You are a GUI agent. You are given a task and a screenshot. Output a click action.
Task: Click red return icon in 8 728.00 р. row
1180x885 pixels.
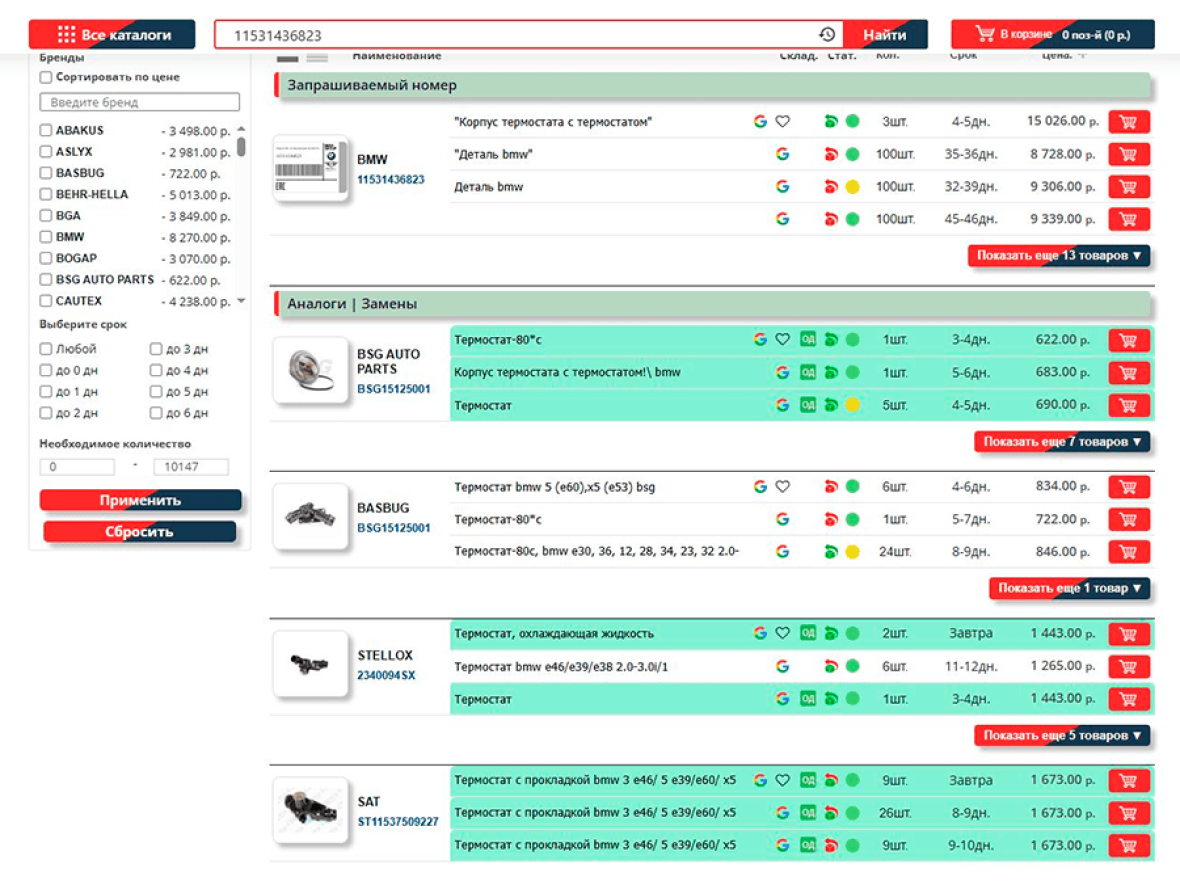(x=831, y=154)
